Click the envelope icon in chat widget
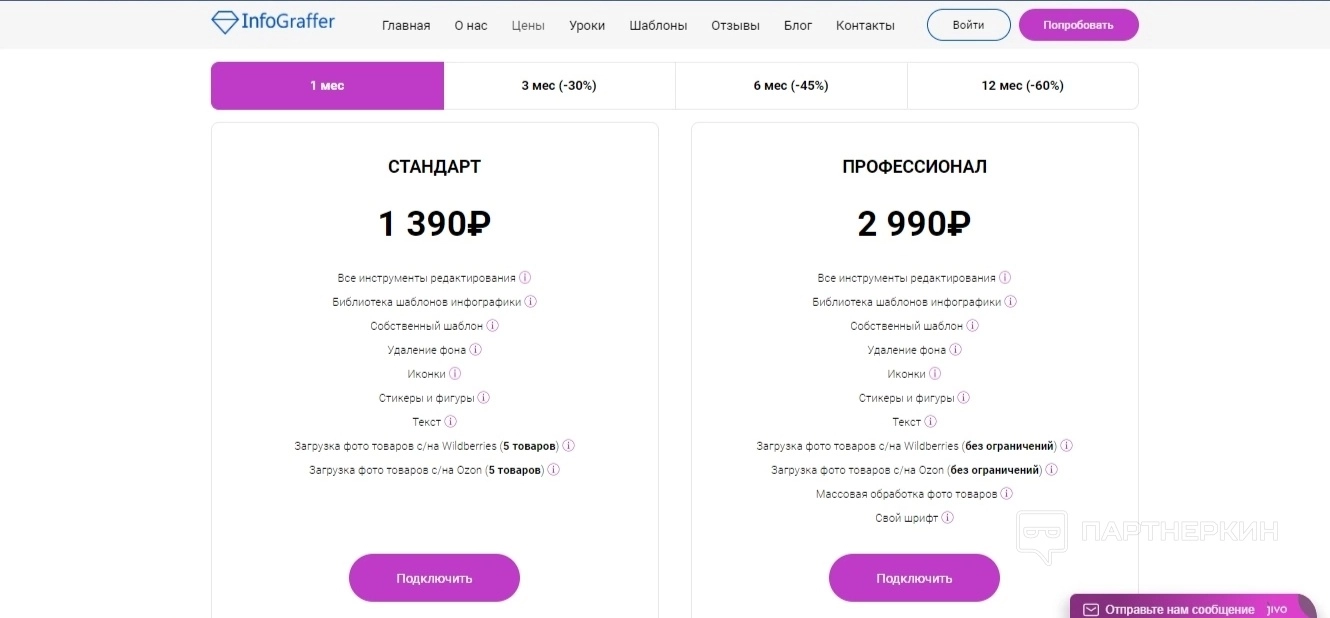Image resolution: width=1330 pixels, height=618 pixels. click(1091, 609)
